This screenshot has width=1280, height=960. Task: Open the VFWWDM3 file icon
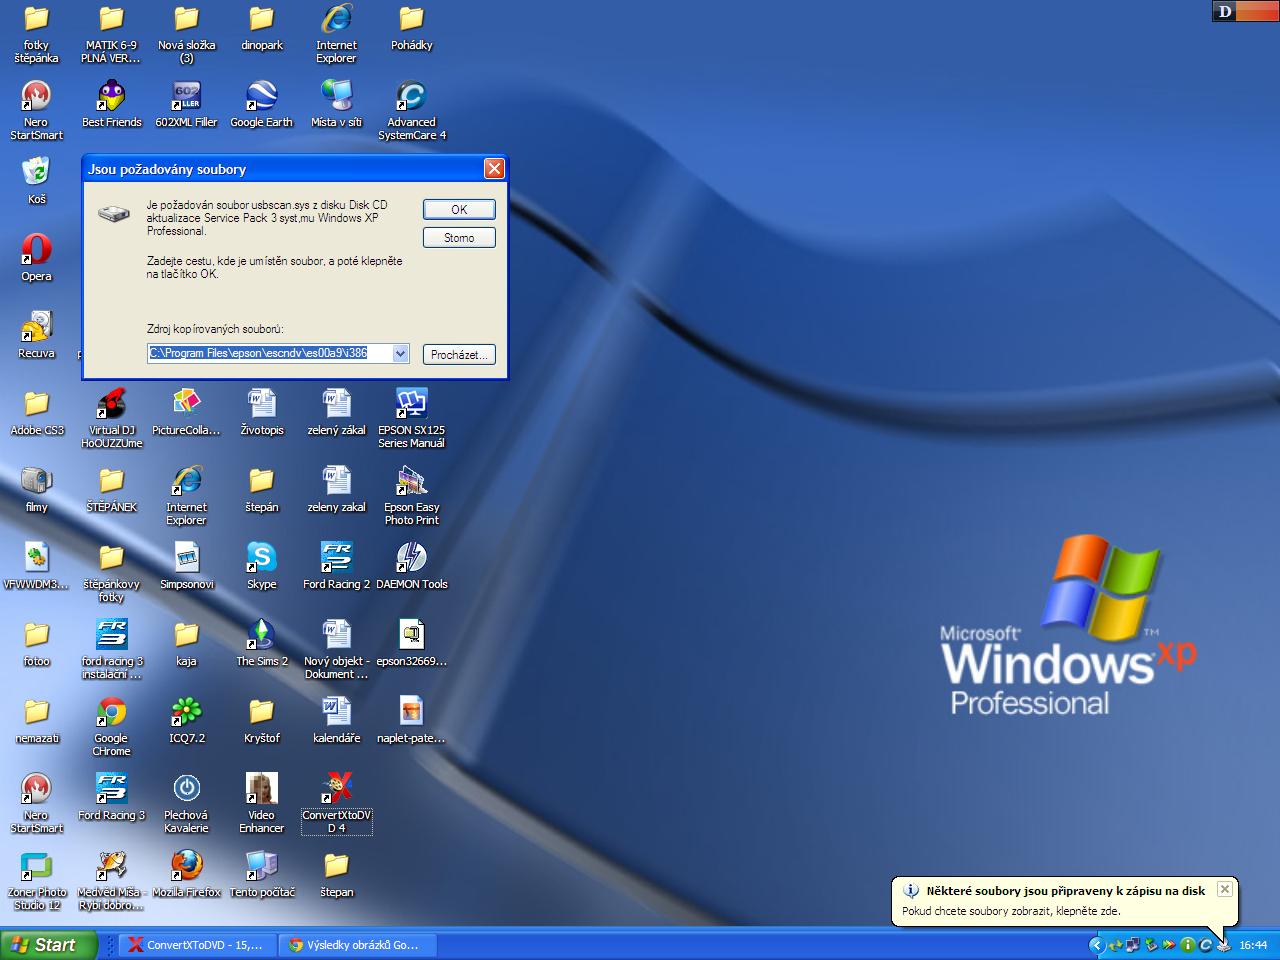tap(37, 566)
